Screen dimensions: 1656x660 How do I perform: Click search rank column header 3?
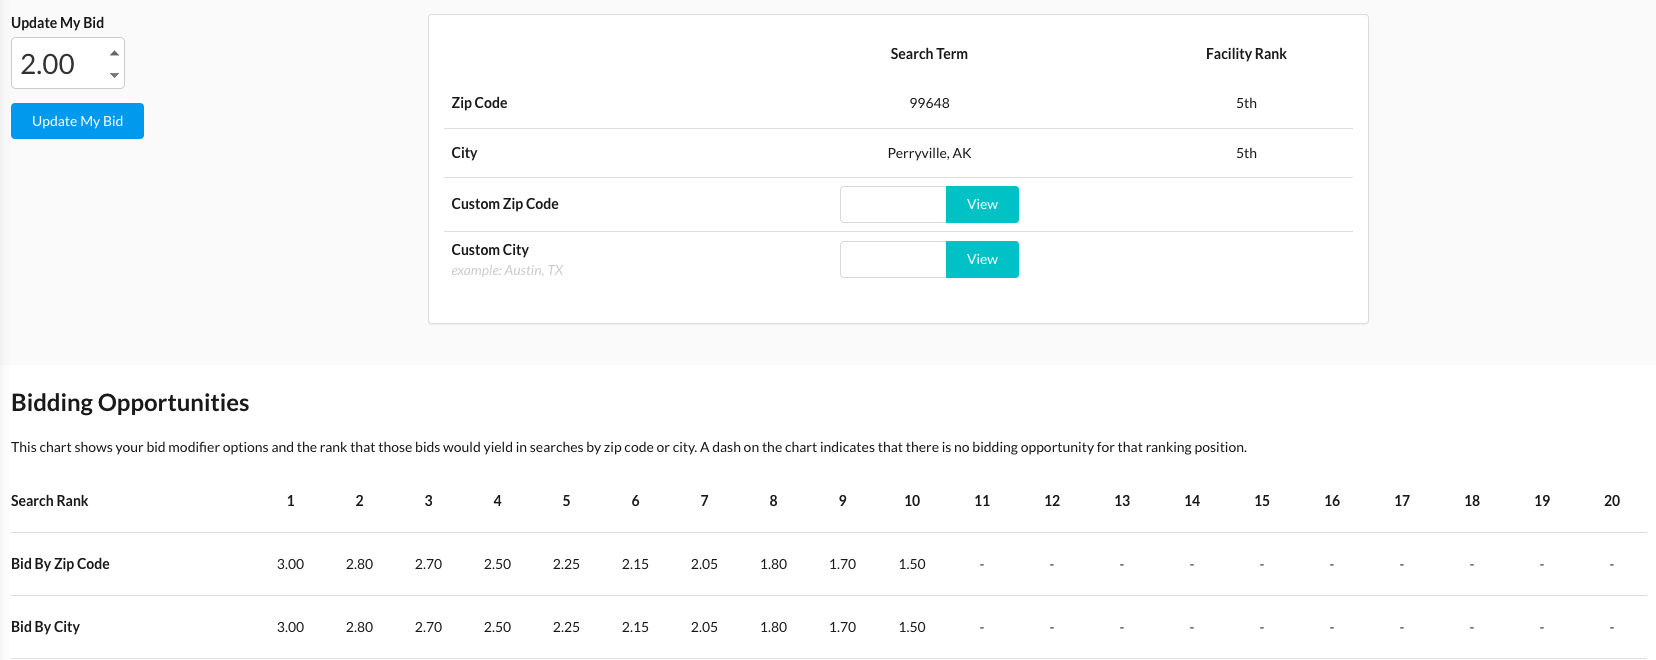(x=429, y=501)
